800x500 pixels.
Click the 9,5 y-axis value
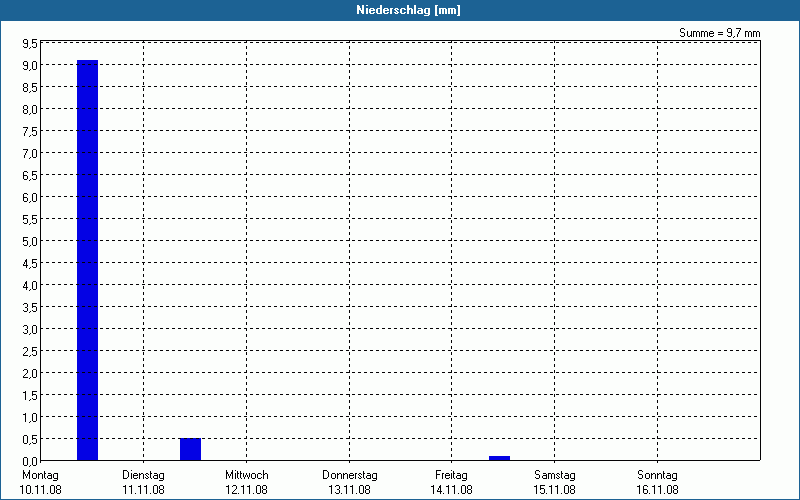coord(30,44)
